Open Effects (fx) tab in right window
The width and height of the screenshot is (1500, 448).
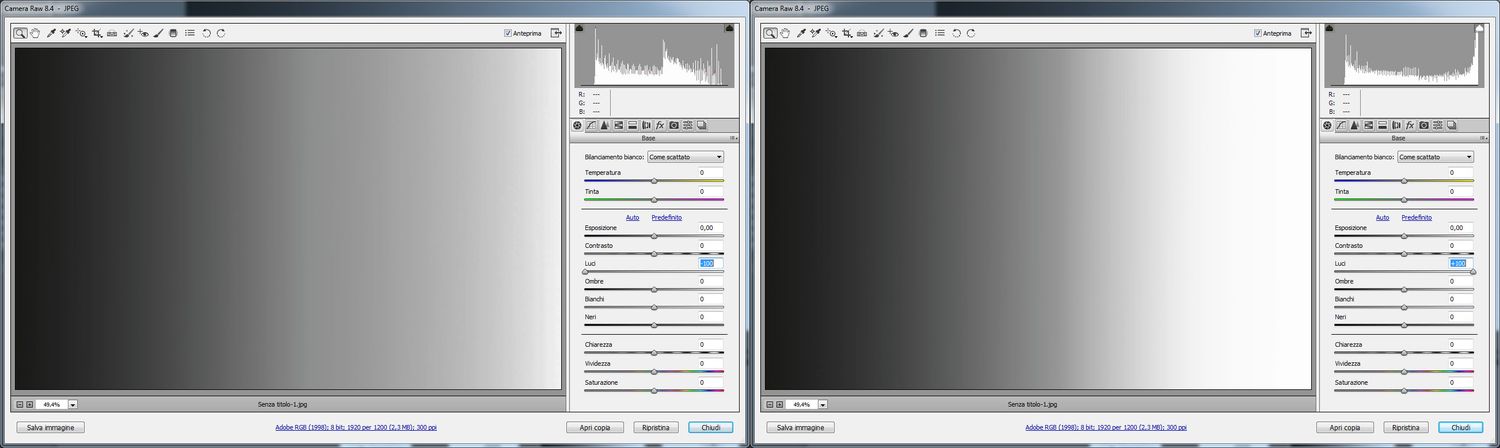point(1410,125)
